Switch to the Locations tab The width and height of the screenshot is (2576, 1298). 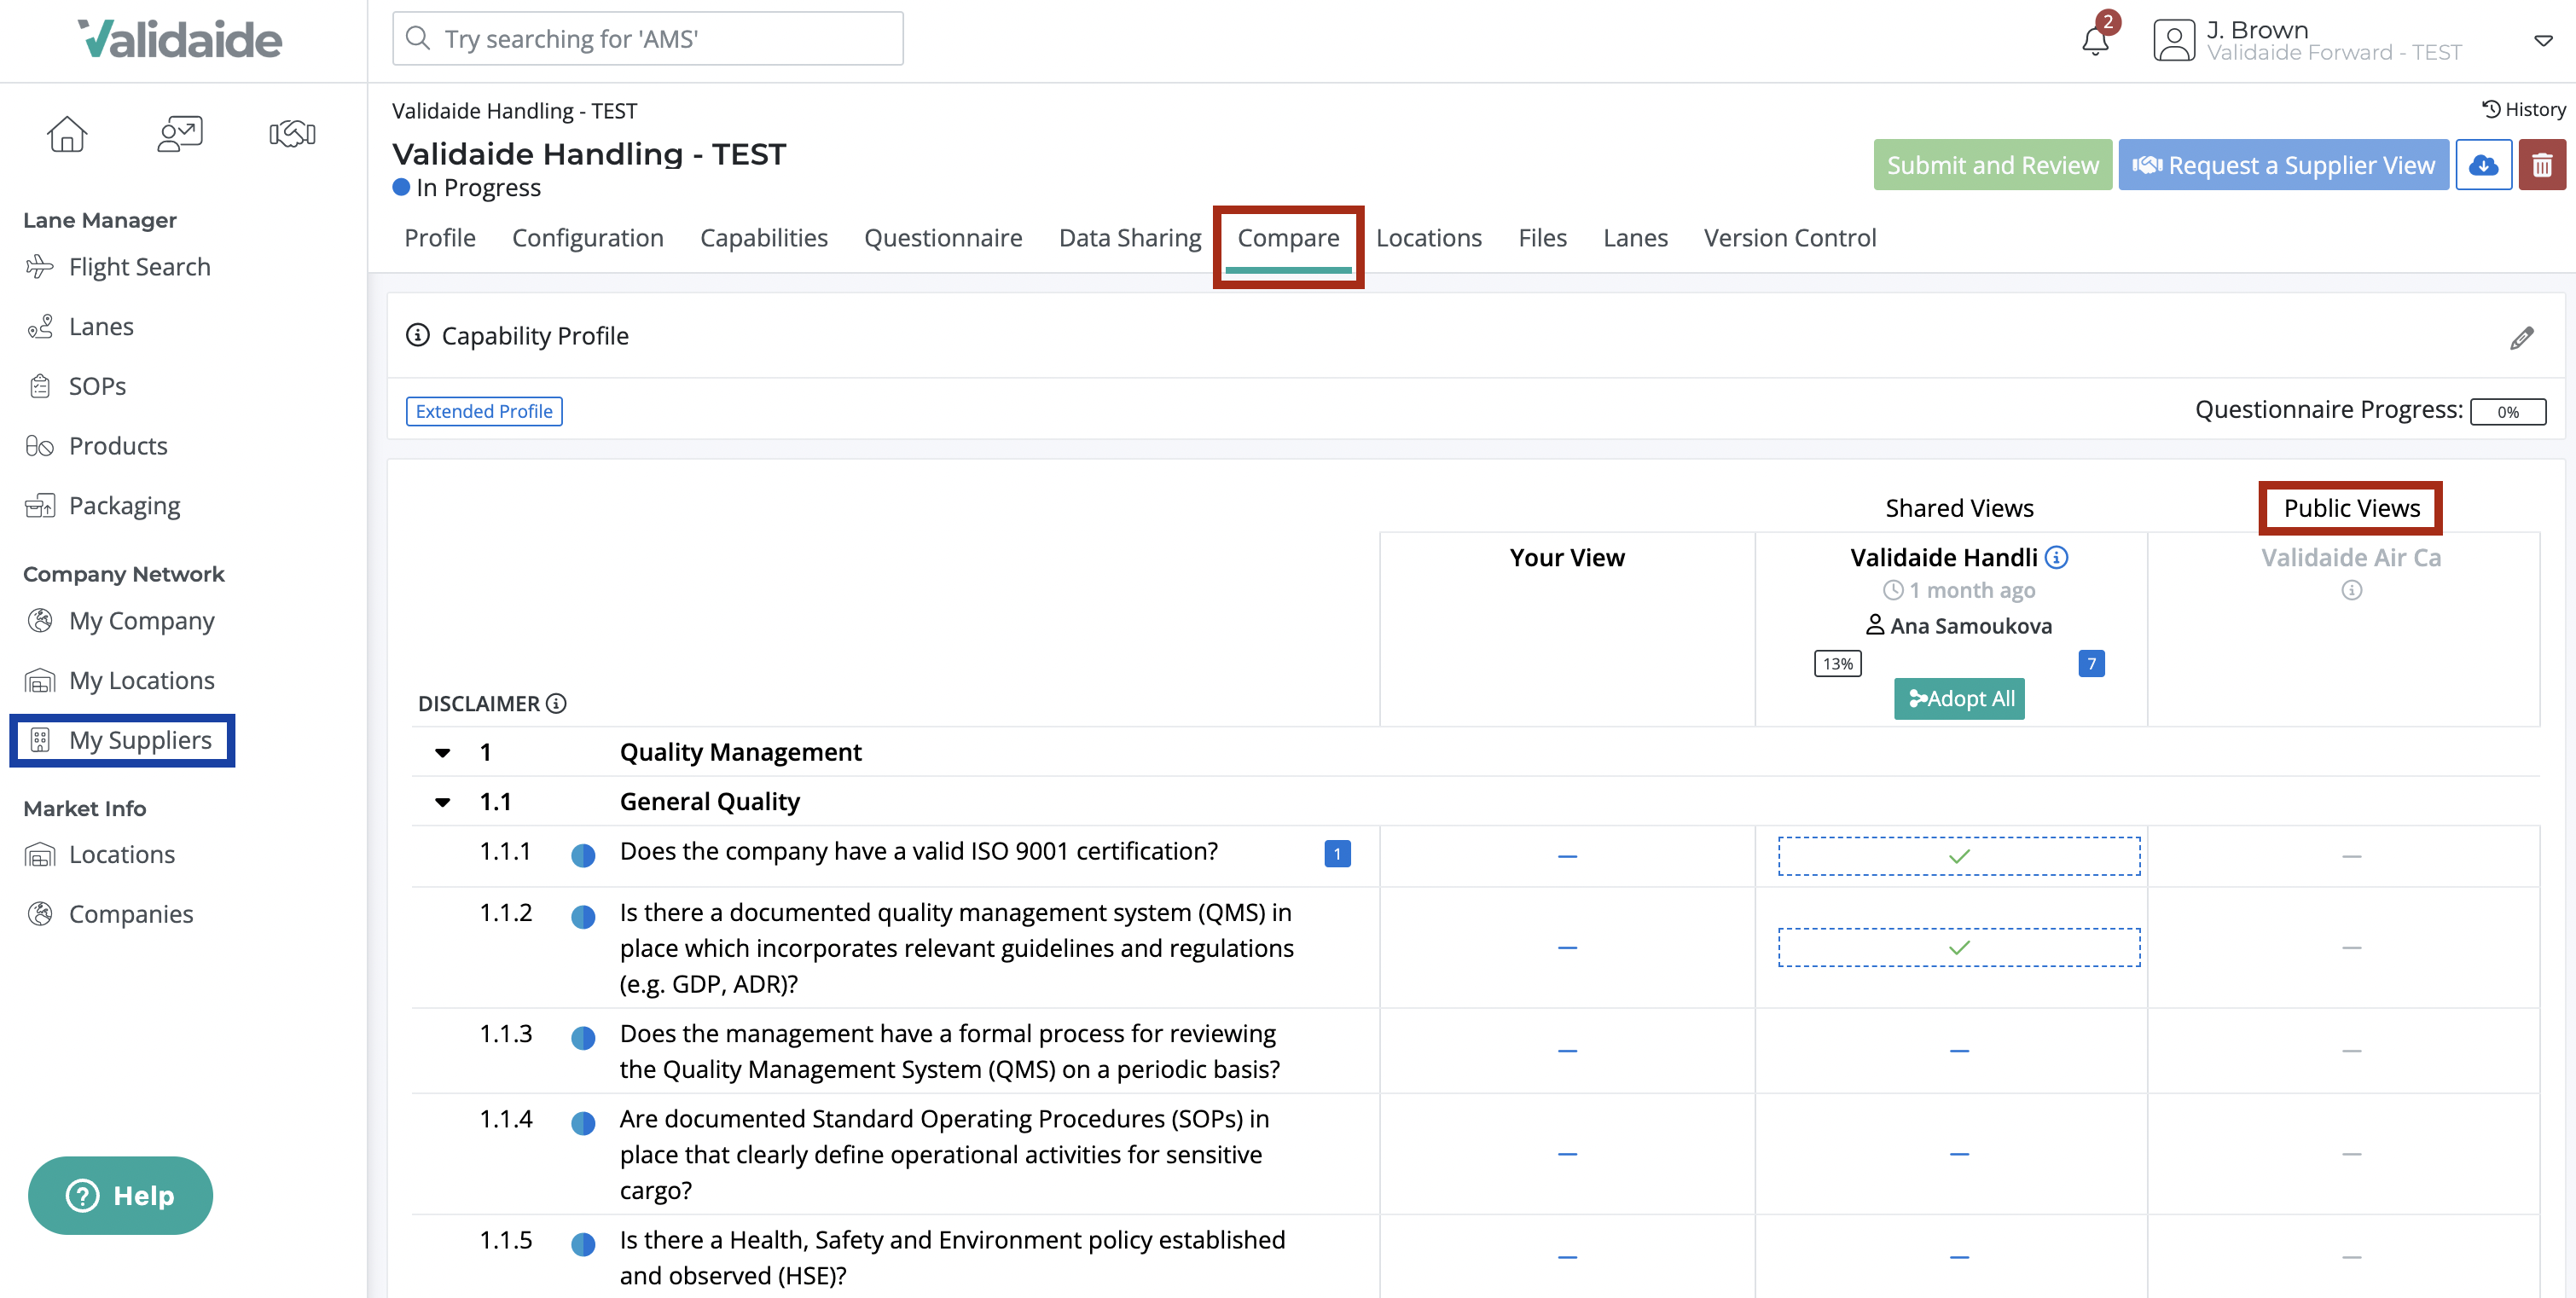(x=1429, y=238)
